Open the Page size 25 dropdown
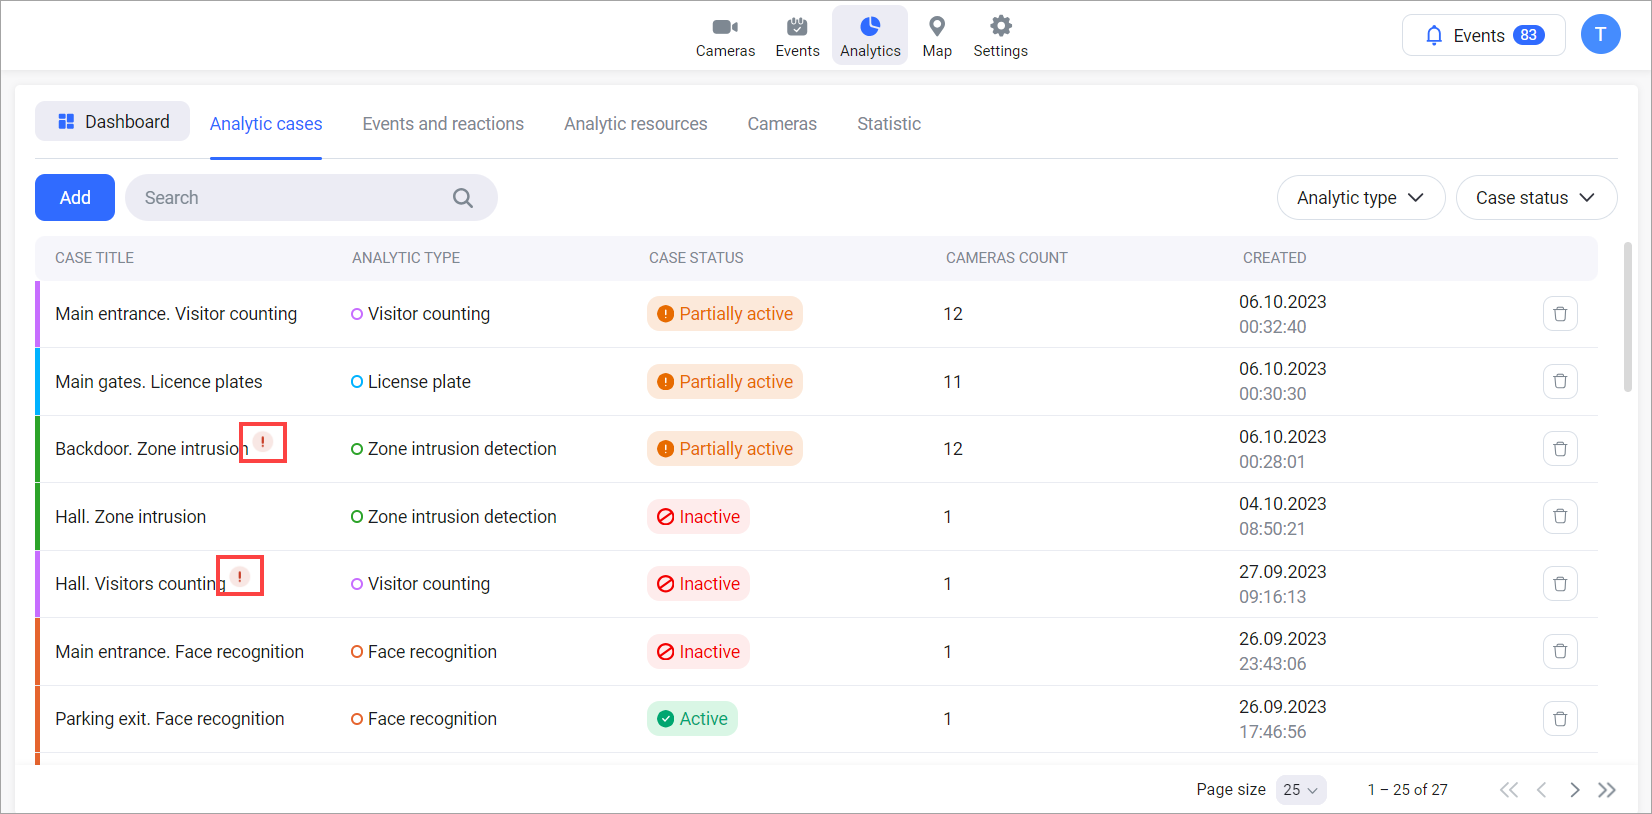 point(1300,790)
